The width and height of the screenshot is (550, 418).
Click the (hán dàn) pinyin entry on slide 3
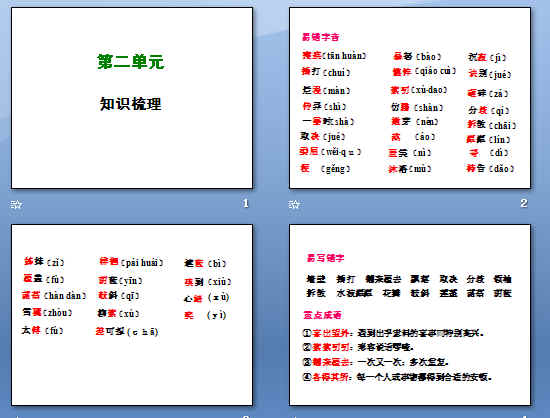(x=65, y=296)
